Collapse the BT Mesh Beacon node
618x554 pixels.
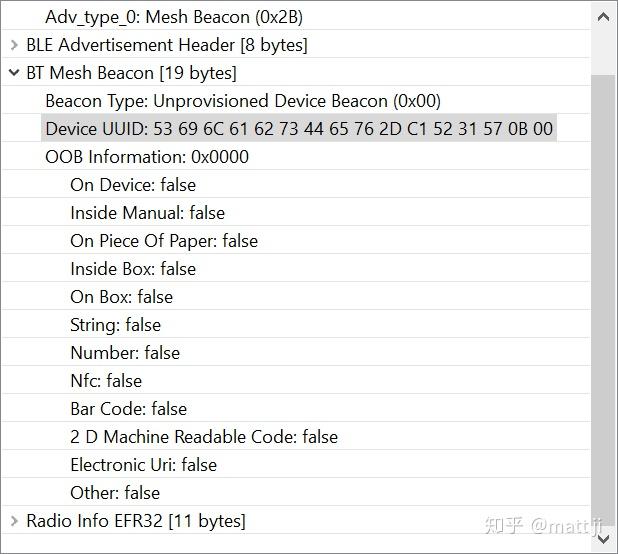[x=14, y=73]
